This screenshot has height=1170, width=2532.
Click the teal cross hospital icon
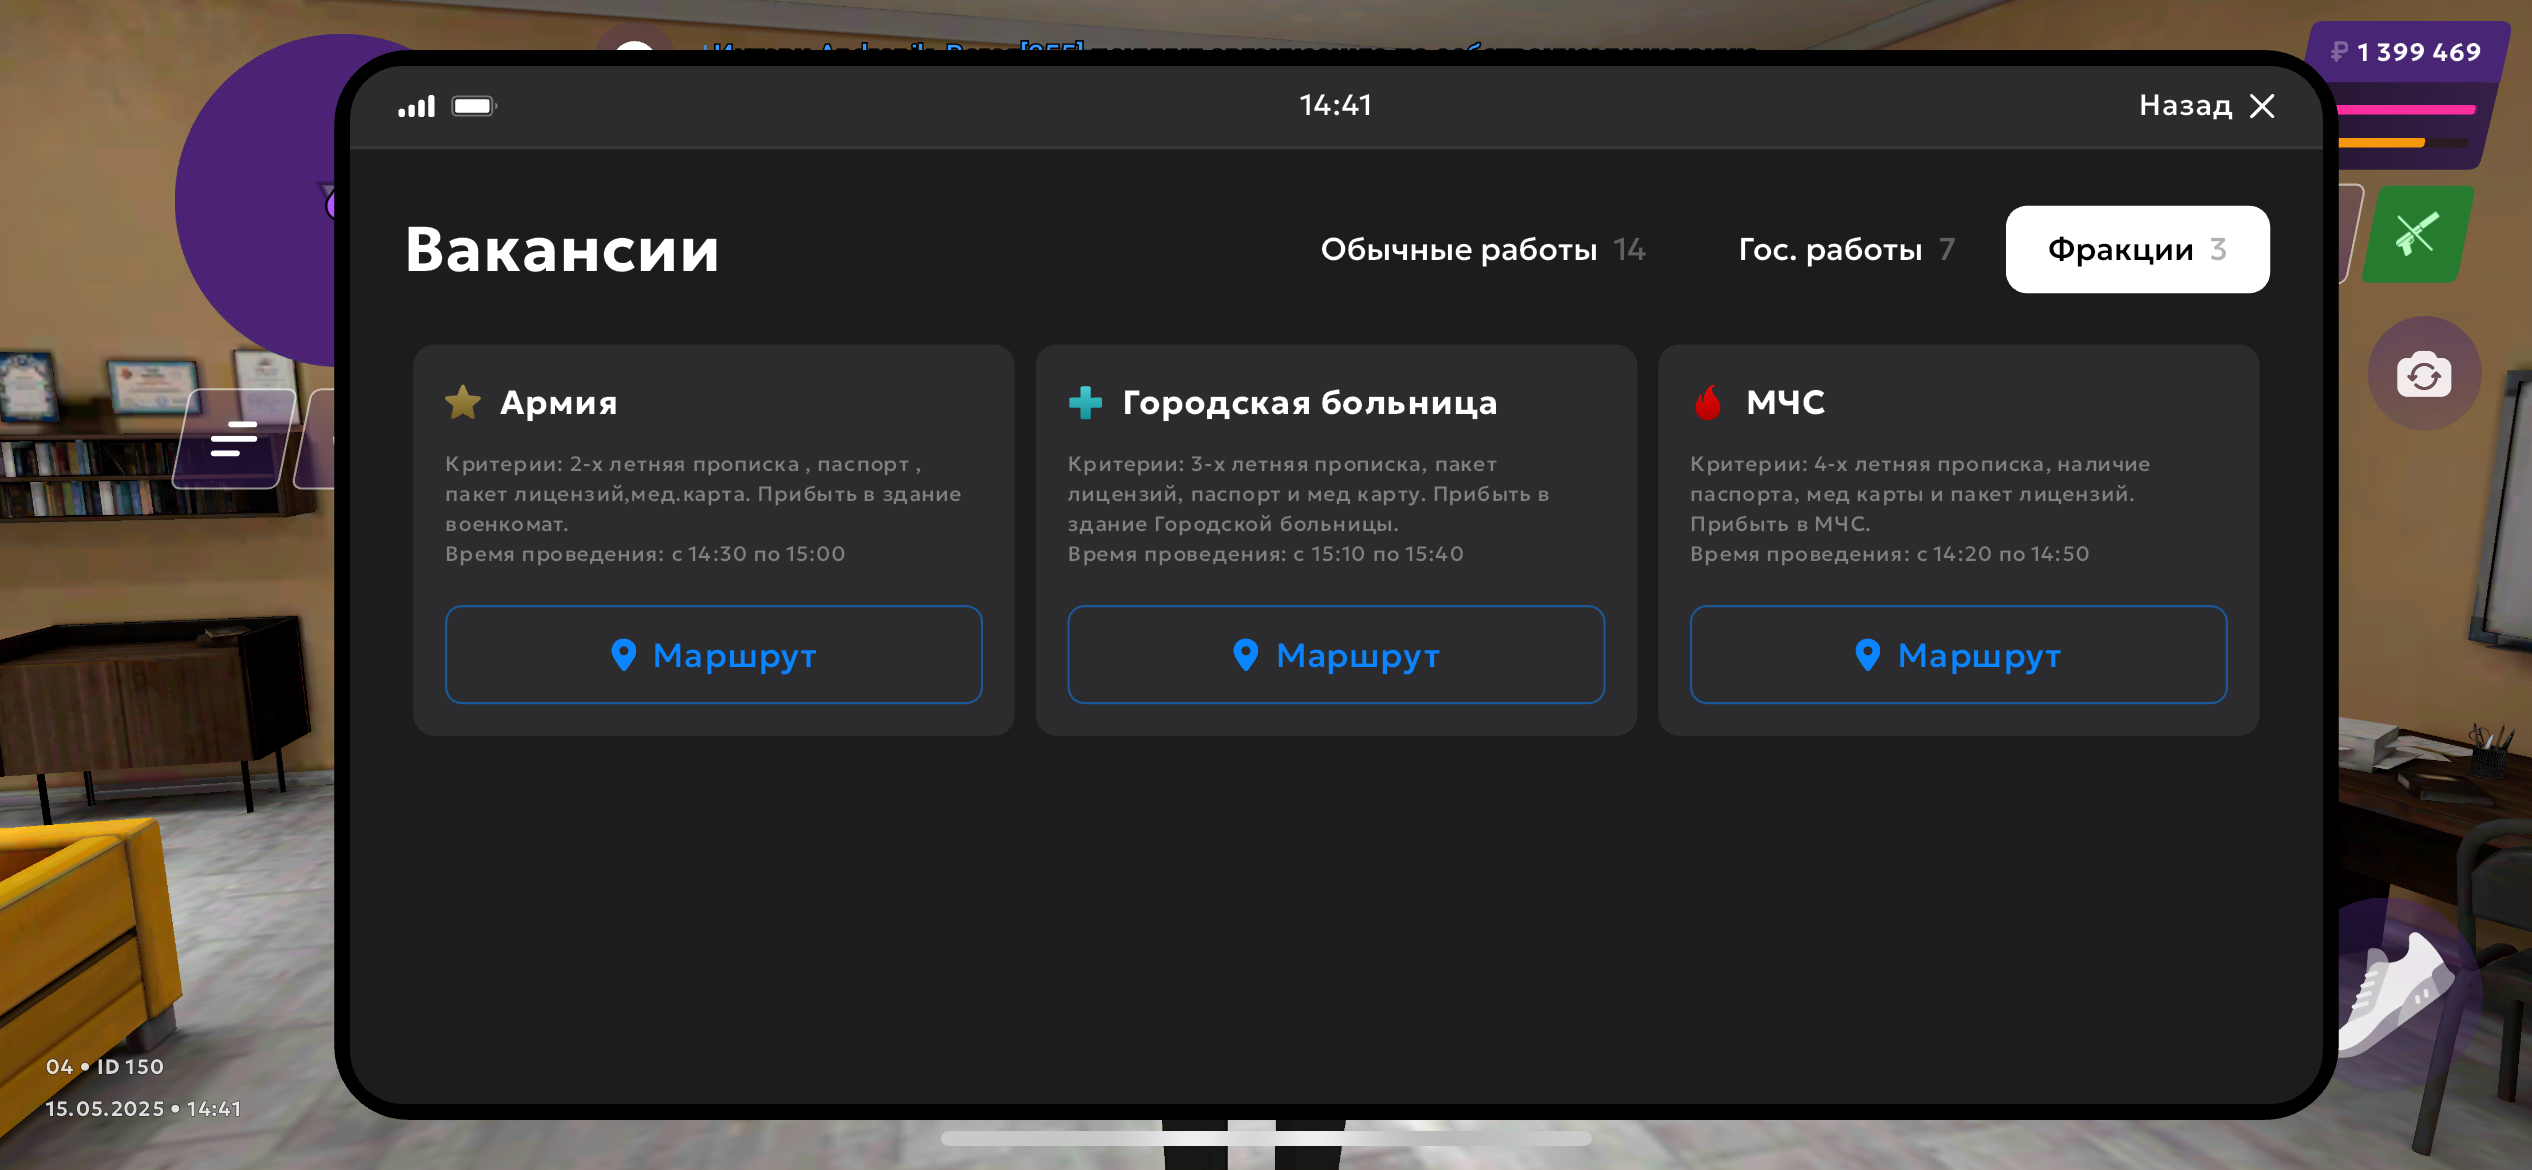pyautogui.click(x=1085, y=402)
